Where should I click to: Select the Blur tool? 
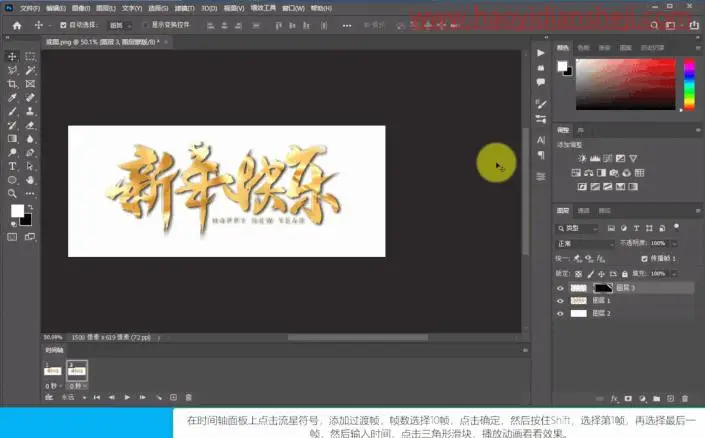pyautogui.click(x=30, y=139)
